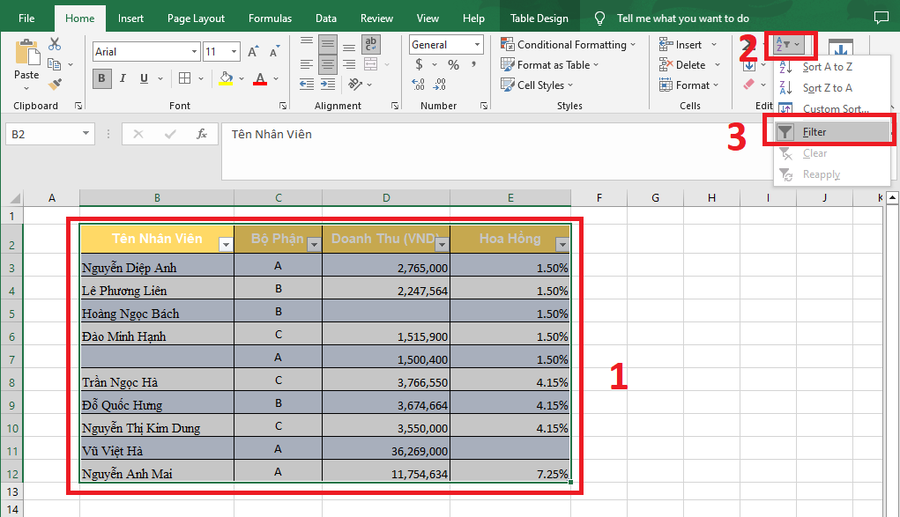Image resolution: width=900 pixels, height=517 pixels.
Task: Click the red Font Color A
Action: [260, 79]
